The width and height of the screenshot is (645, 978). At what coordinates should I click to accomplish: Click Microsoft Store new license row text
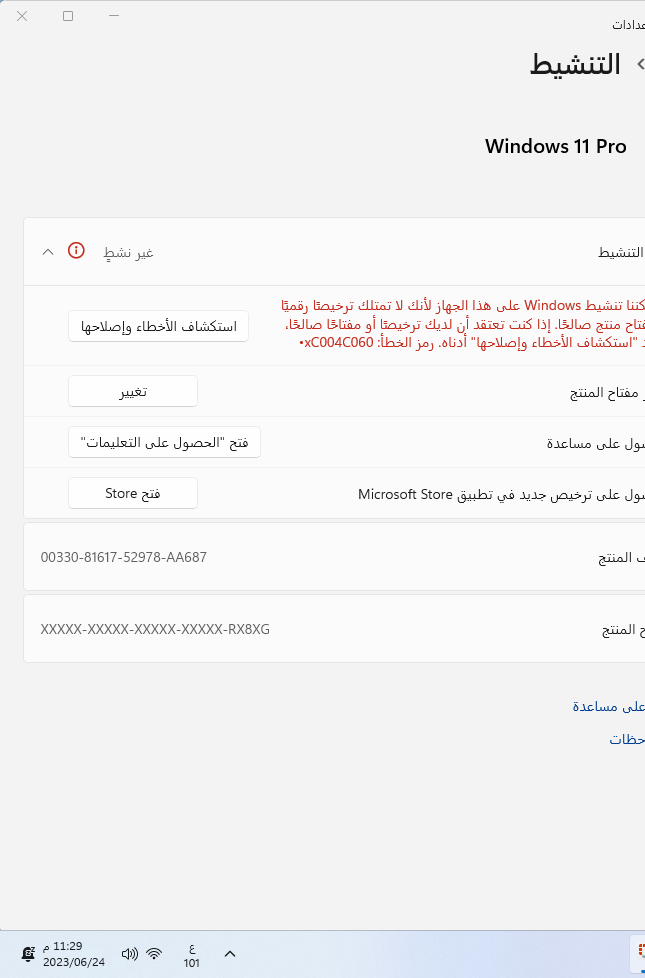(502, 494)
